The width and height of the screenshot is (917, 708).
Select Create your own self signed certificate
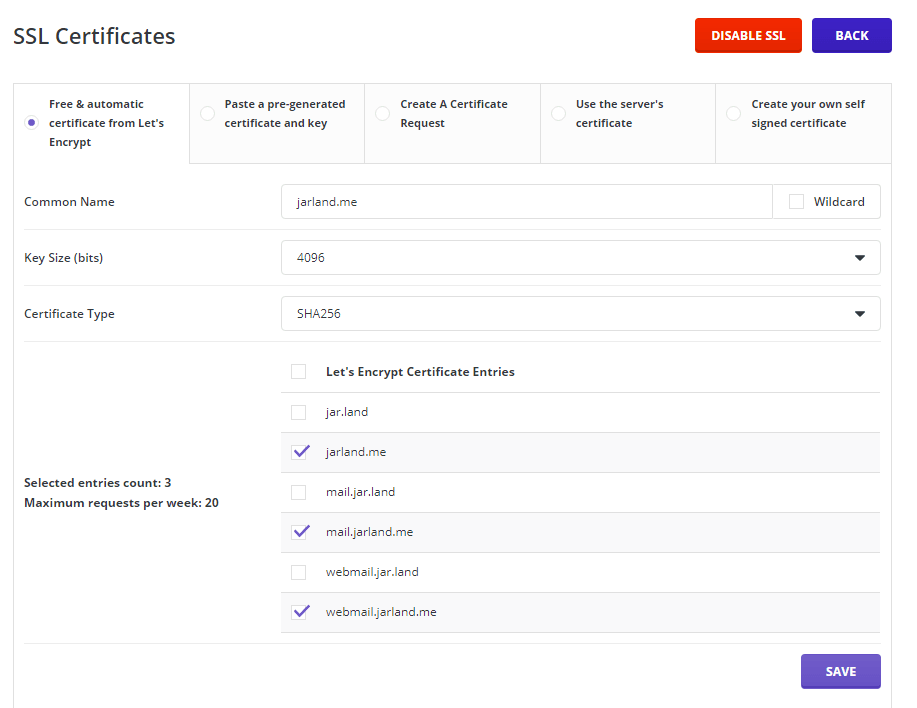click(x=734, y=114)
